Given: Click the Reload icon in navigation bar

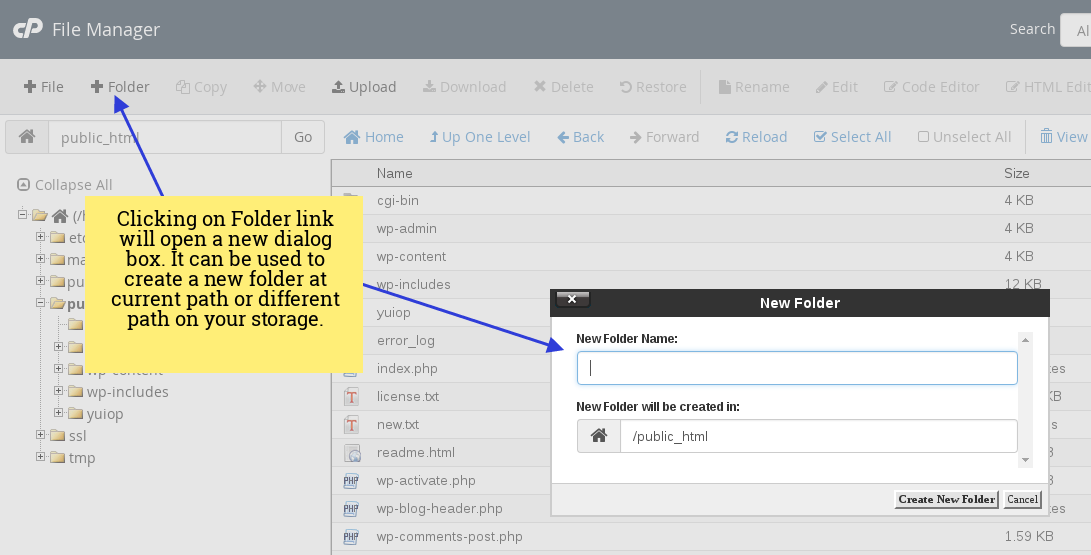Looking at the screenshot, I should coord(756,137).
